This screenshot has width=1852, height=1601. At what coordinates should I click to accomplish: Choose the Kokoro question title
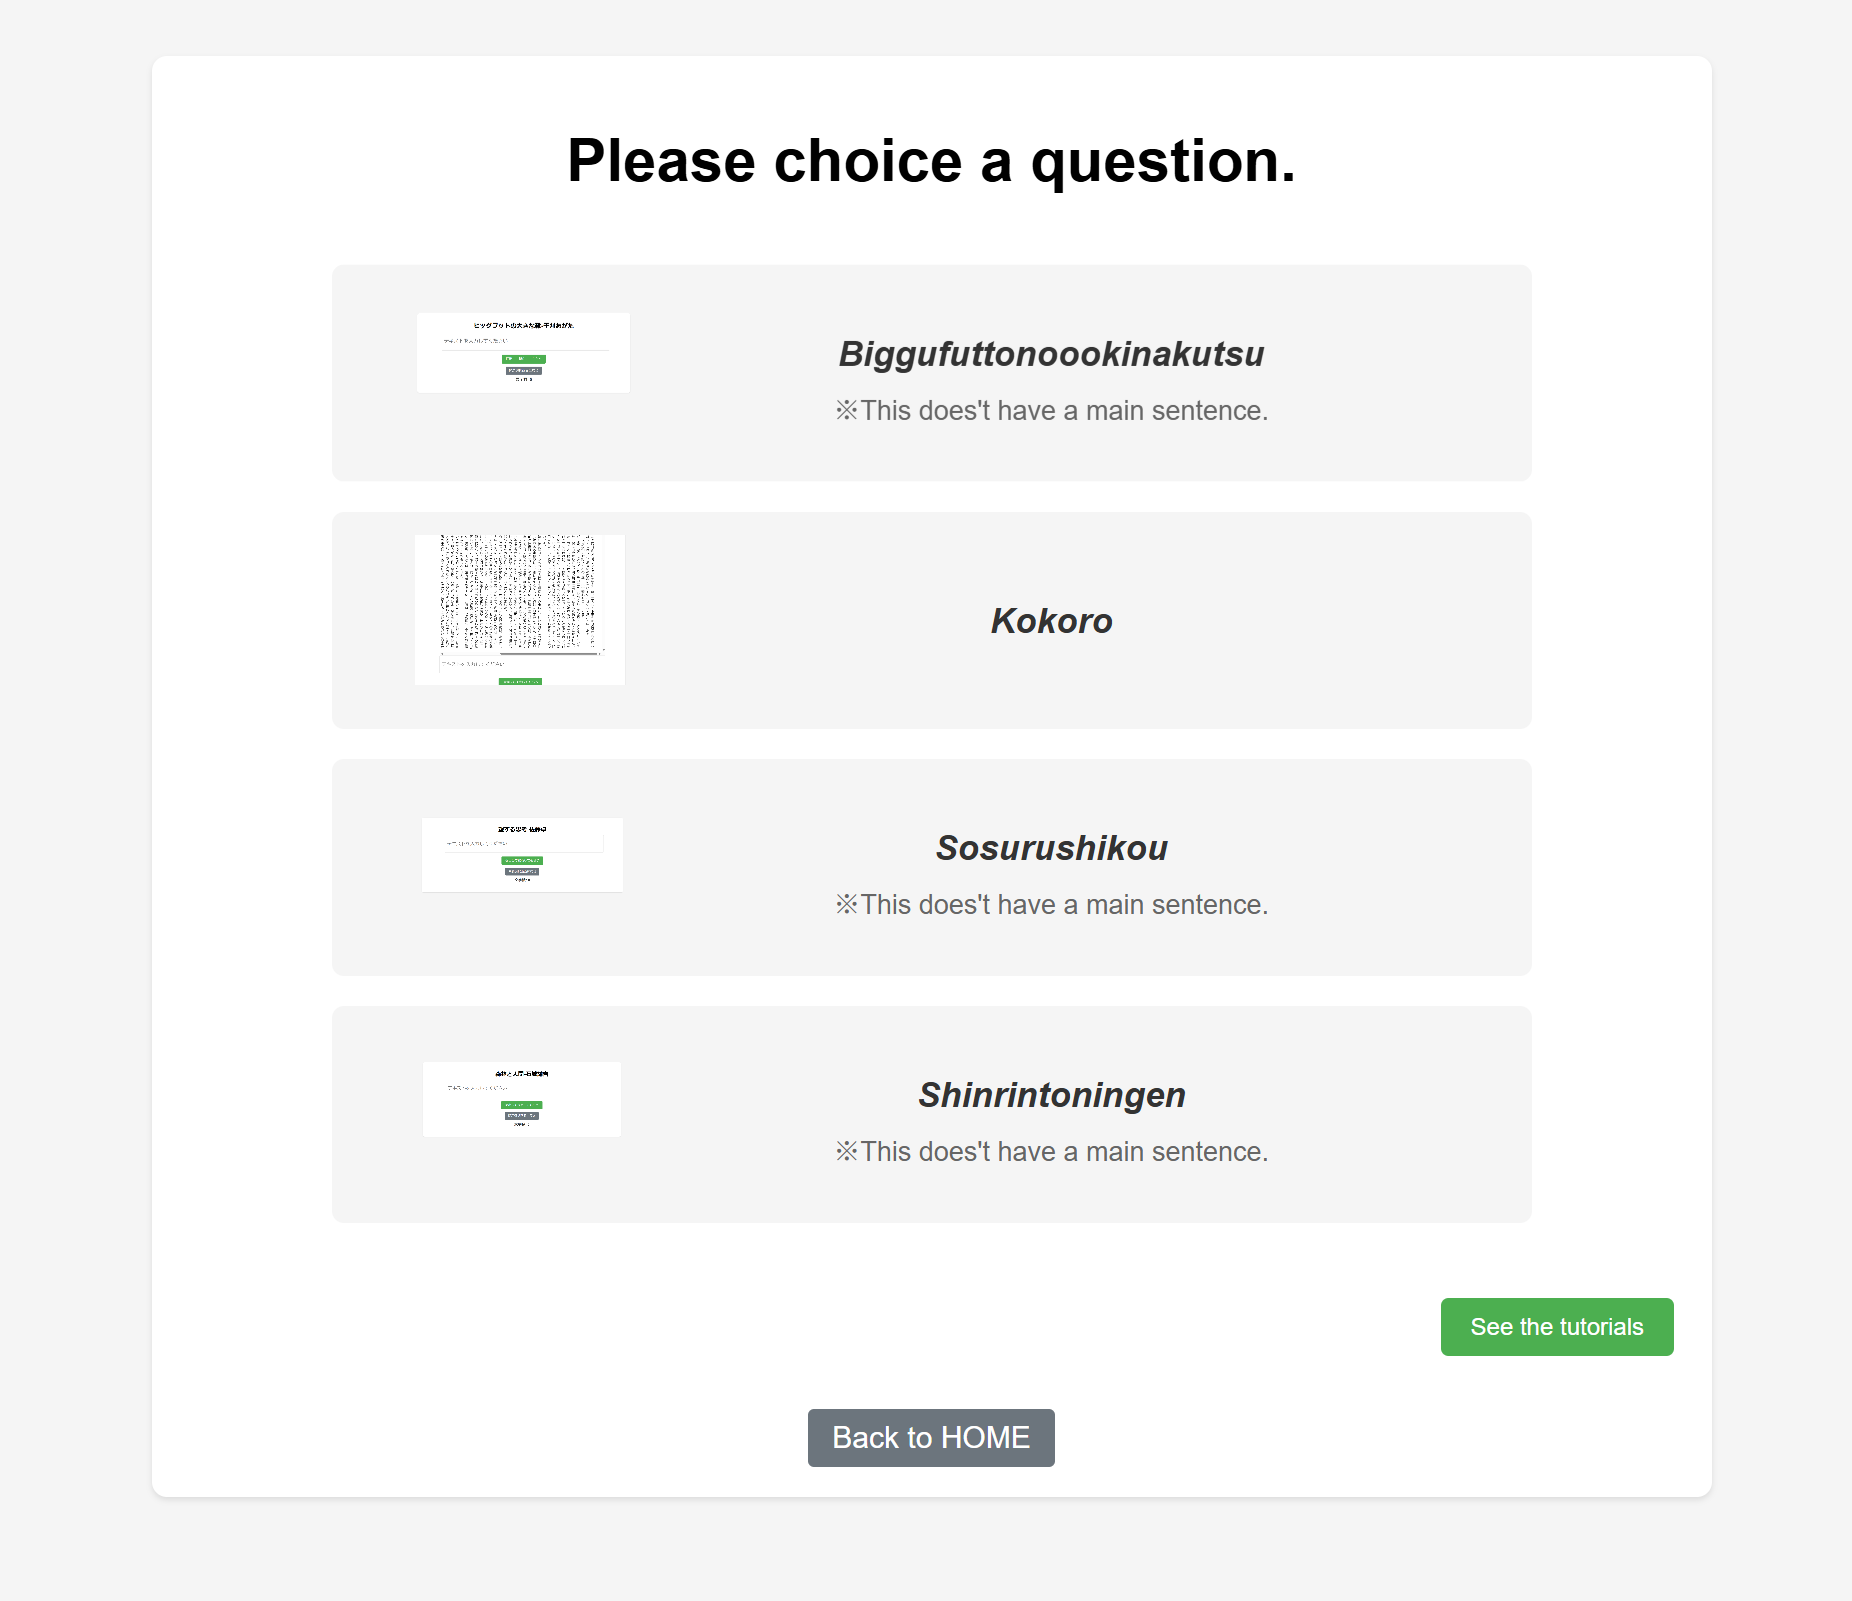1051,621
